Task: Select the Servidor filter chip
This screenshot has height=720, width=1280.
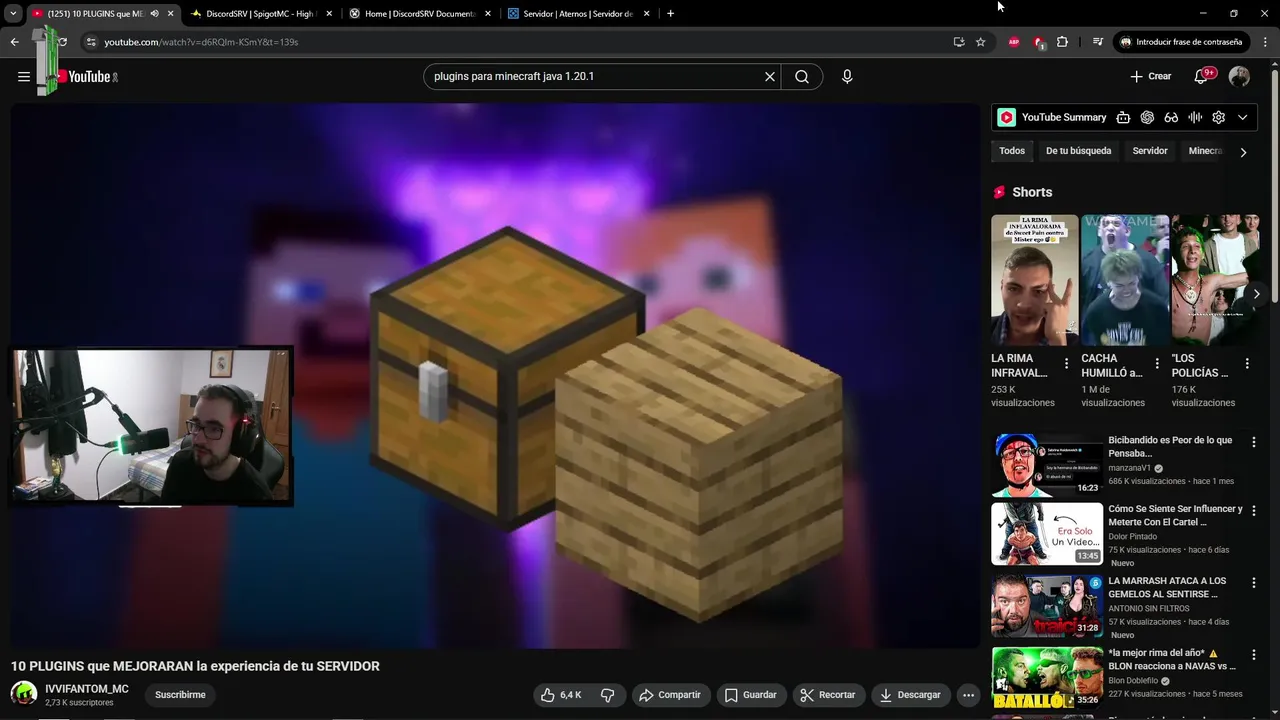Action: [x=1150, y=151]
